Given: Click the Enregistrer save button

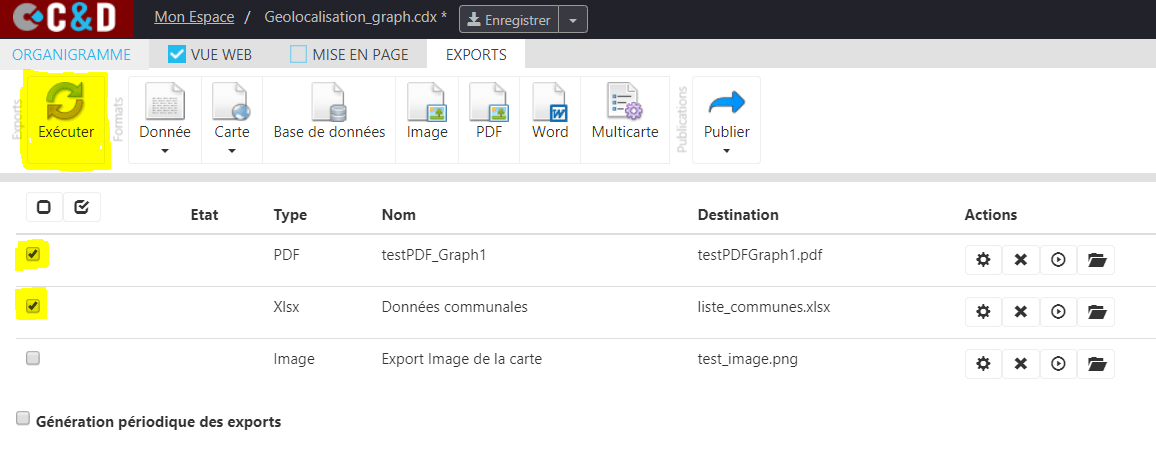Looking at the screenshot, I should point(509,20).
